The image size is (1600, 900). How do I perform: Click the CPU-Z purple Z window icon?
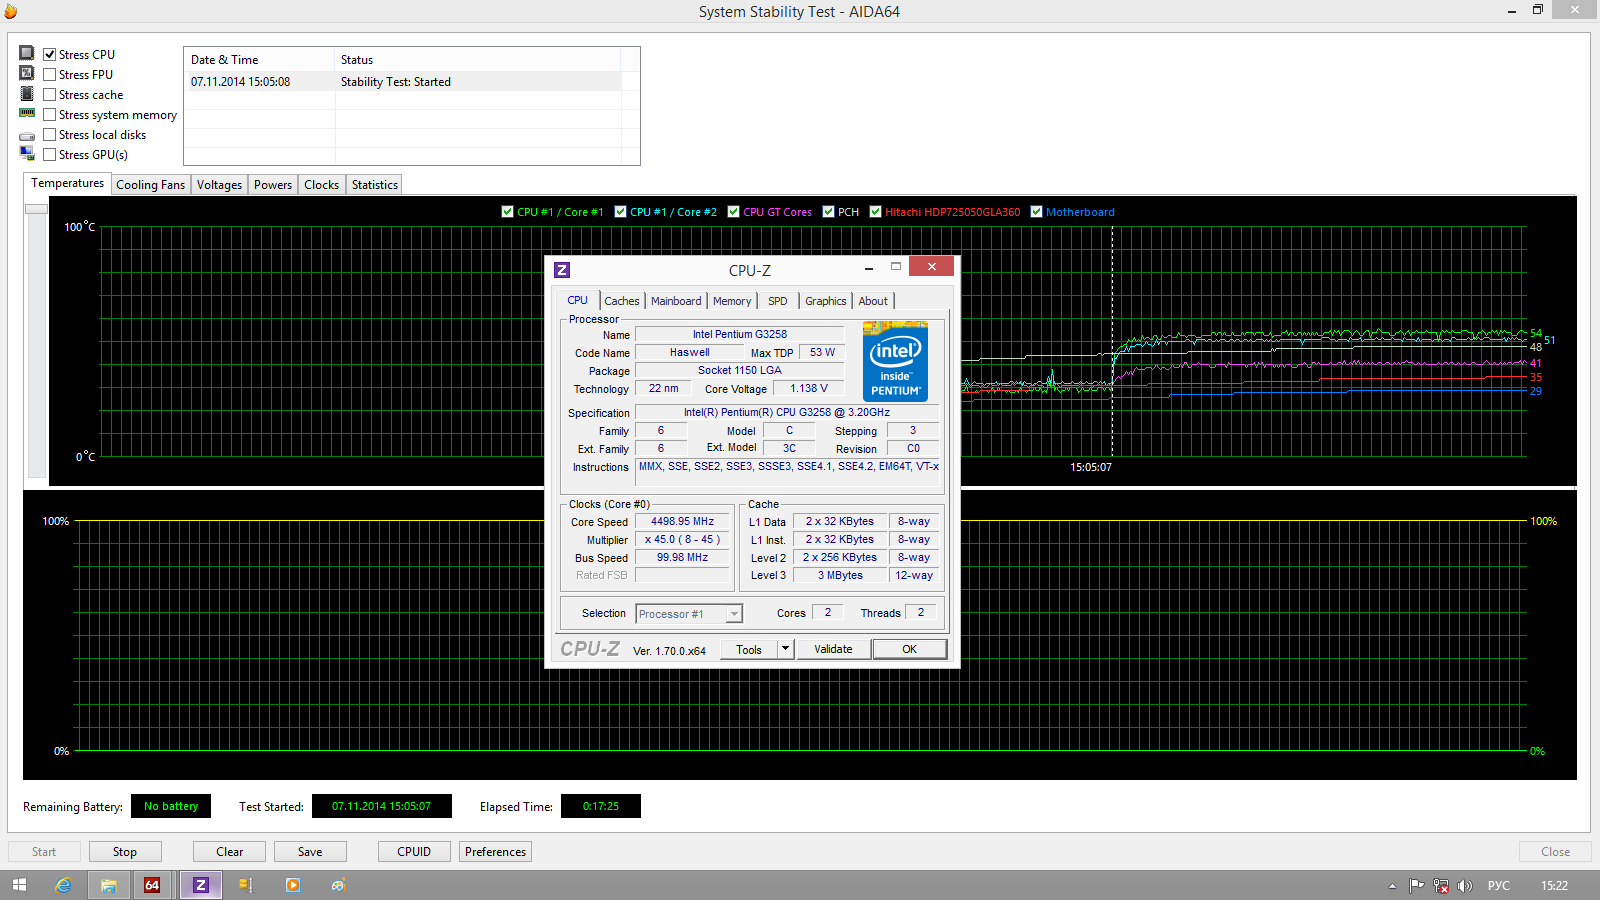(x=562, y=270)
